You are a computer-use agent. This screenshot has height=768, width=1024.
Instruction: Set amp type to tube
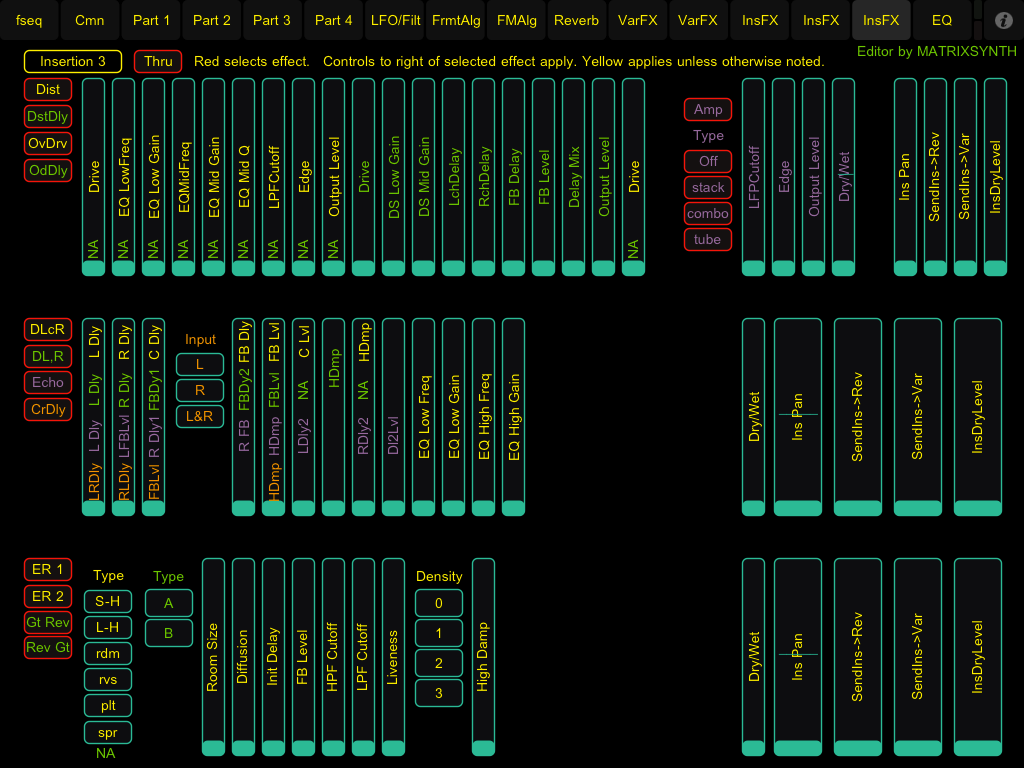(708, 240)
